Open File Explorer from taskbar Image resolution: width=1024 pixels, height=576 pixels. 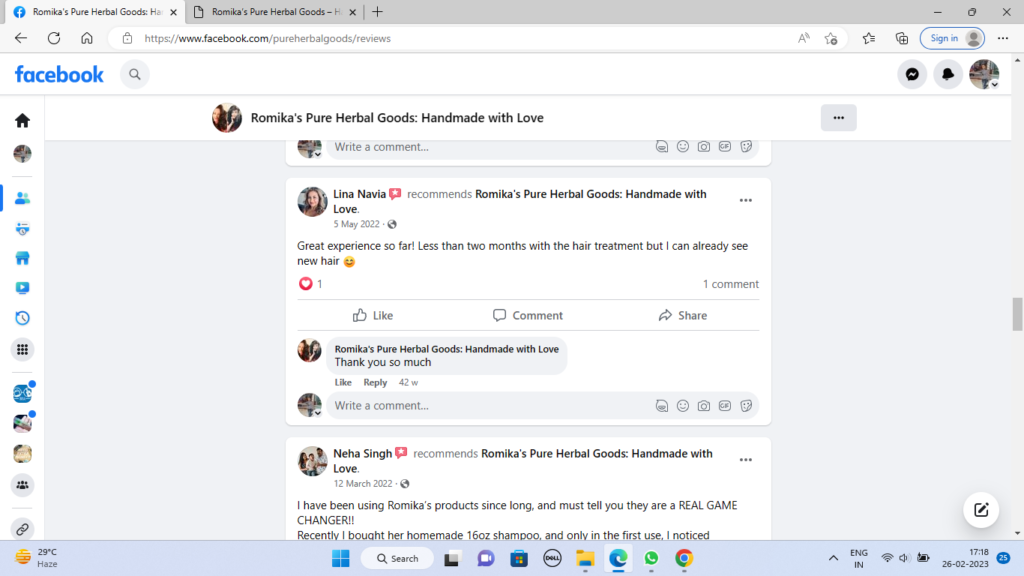click(584, 558)
